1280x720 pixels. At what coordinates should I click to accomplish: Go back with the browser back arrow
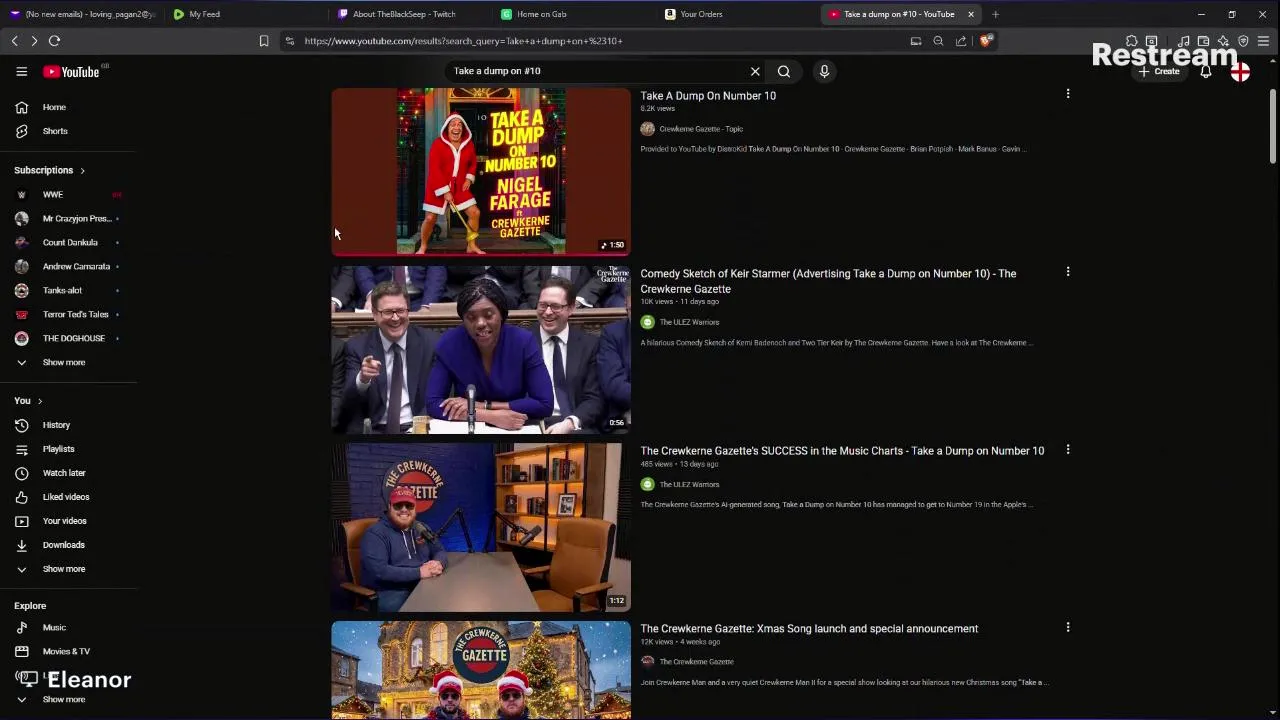(x=14, y=41)
